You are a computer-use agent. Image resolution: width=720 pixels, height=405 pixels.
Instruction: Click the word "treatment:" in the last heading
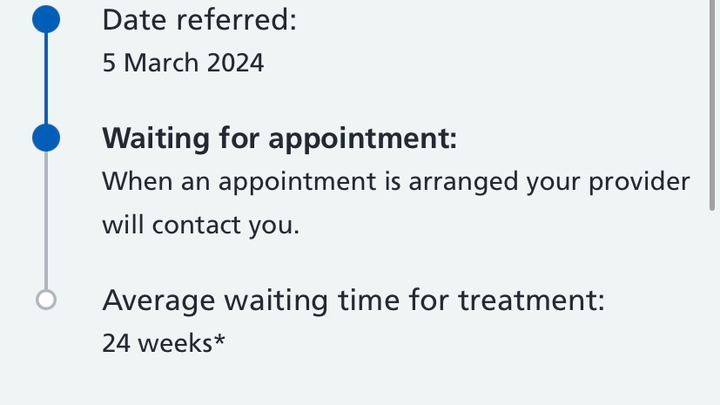[x=532, y=300]
